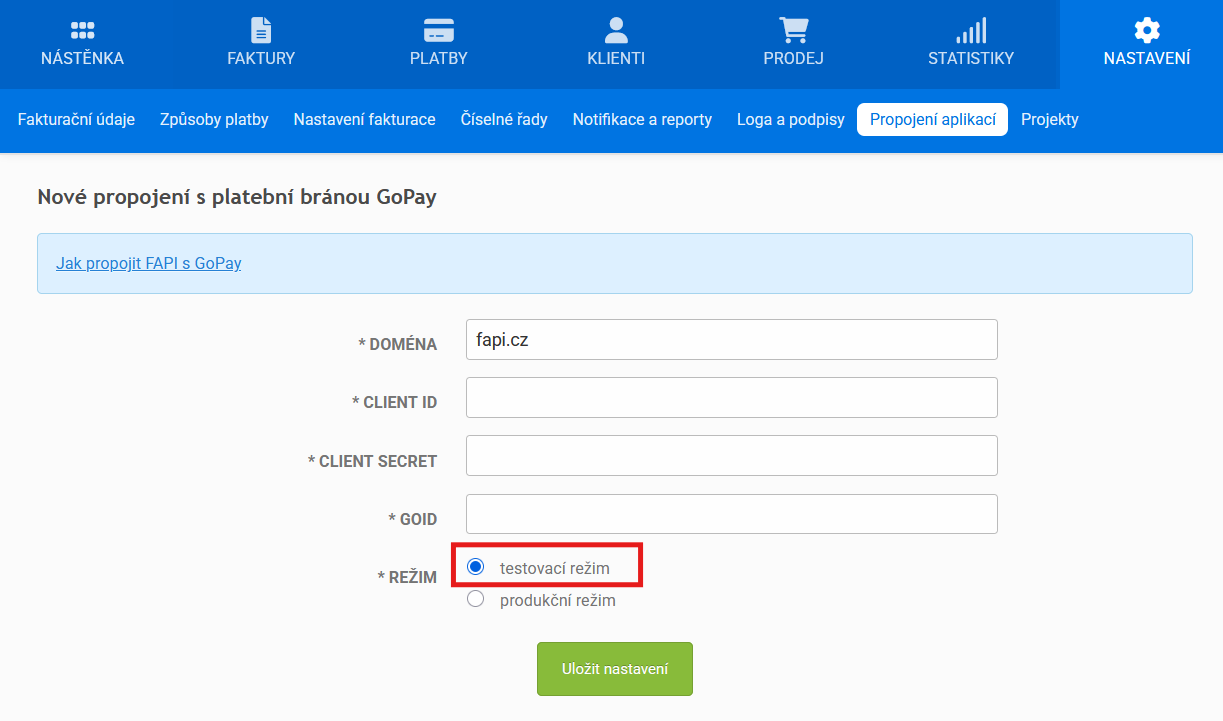Click the testovací režim label text

click(555, 568)
